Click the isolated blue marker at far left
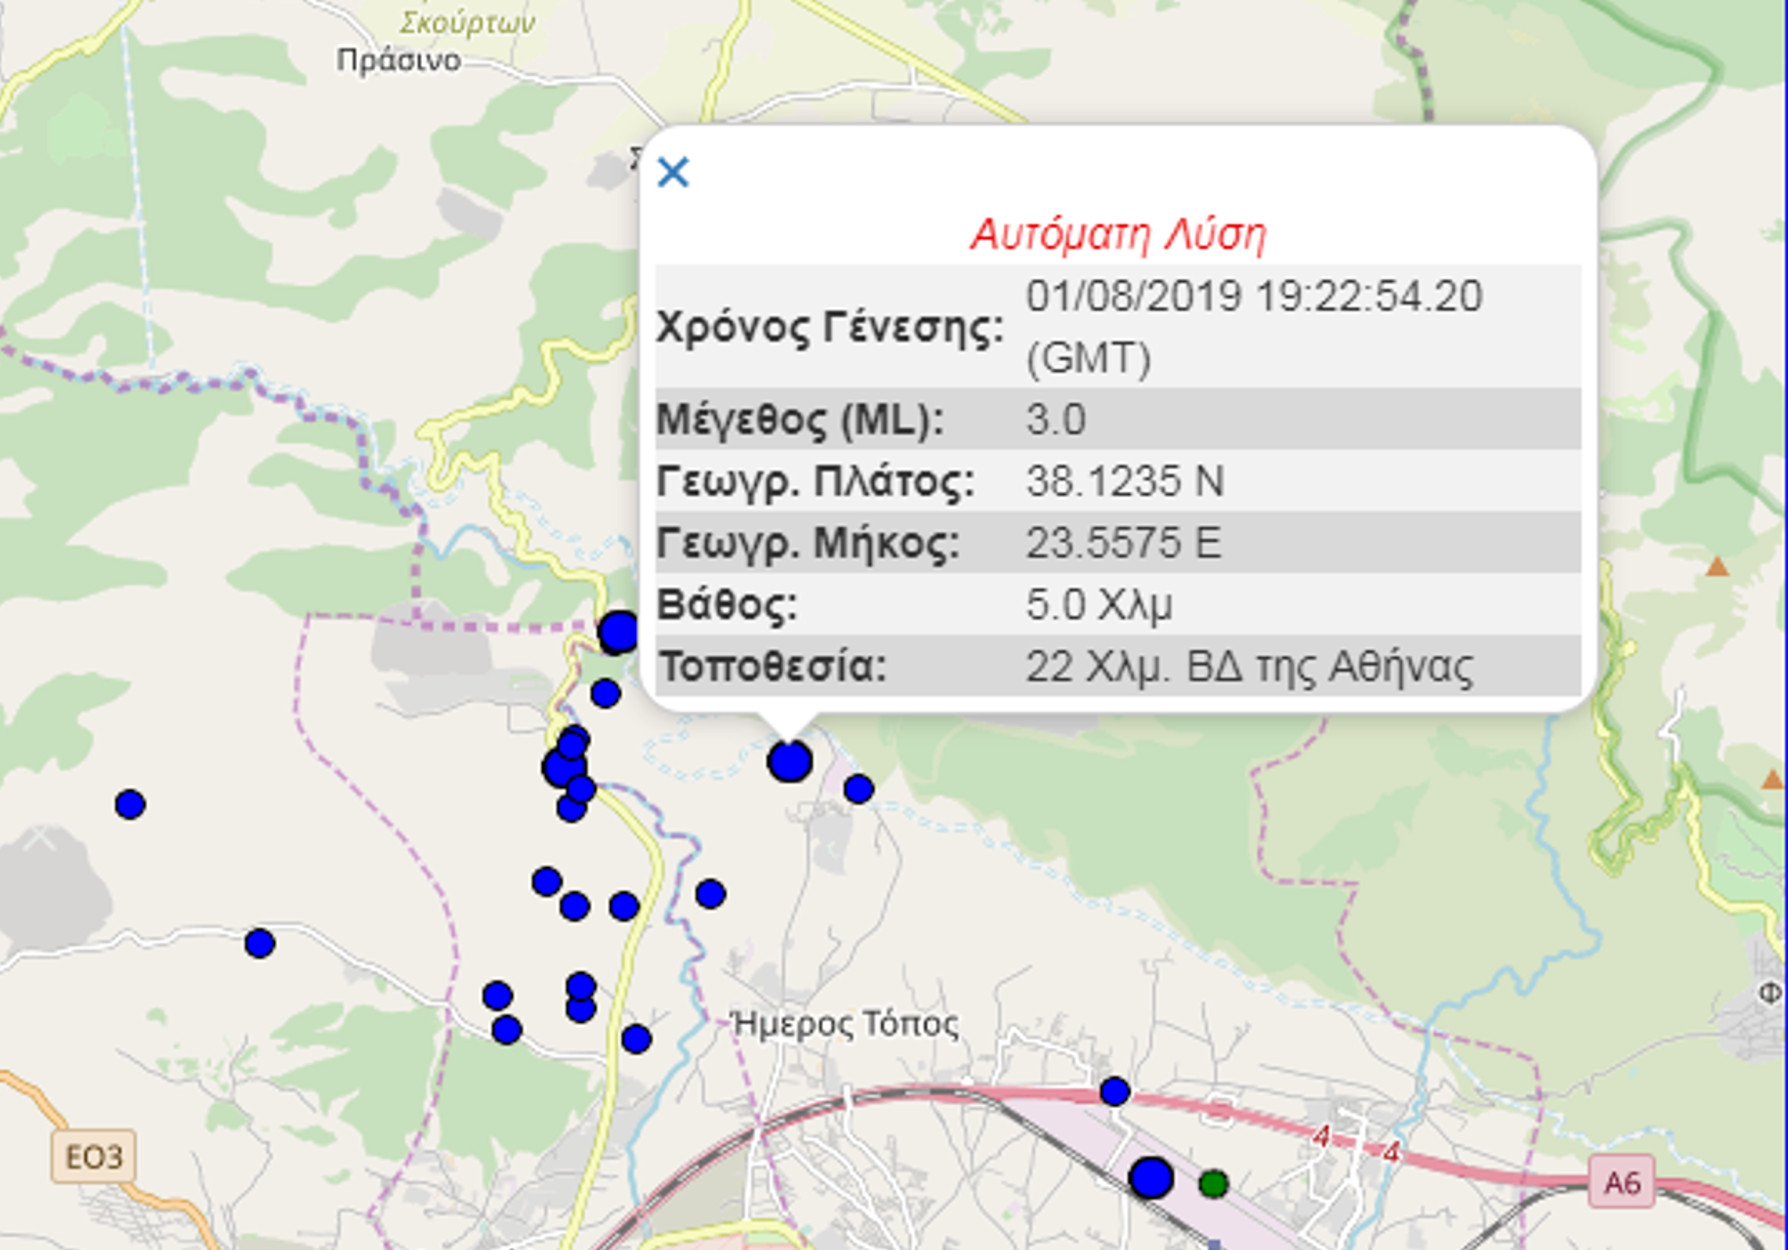 click(x=130, y=804)
